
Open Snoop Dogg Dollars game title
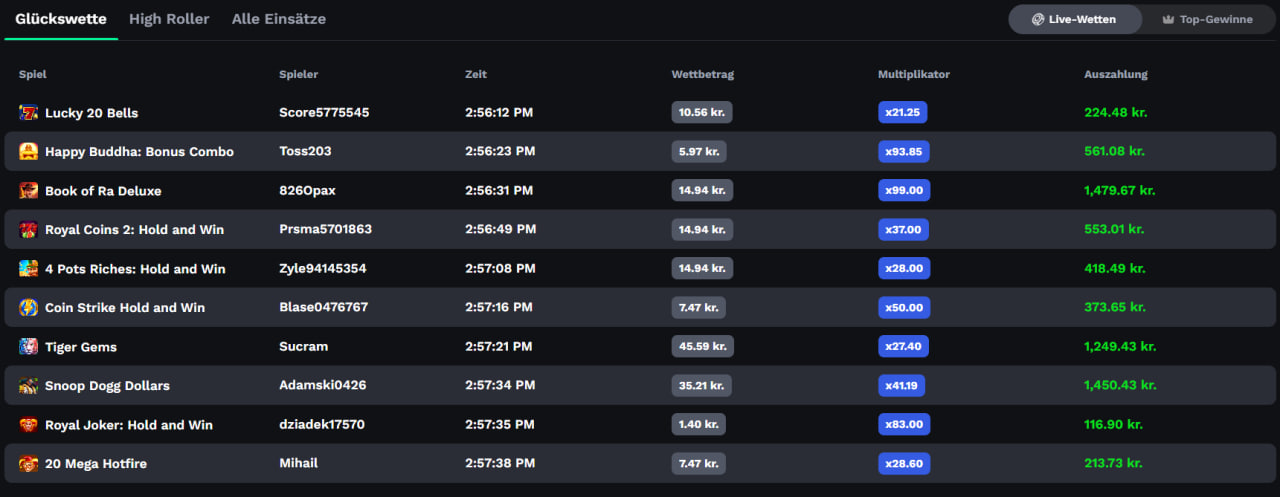tap(107, 386)
